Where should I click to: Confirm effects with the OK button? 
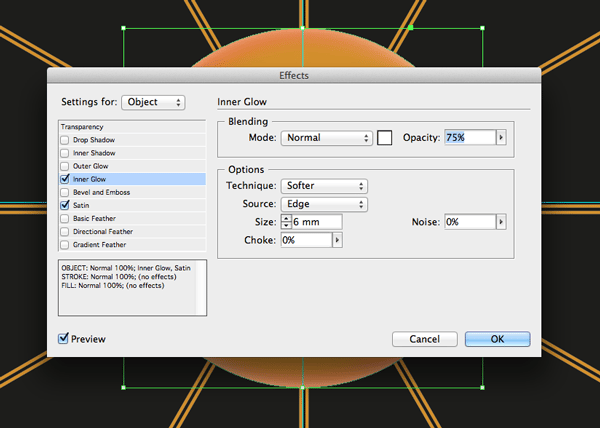click(497, 339)
